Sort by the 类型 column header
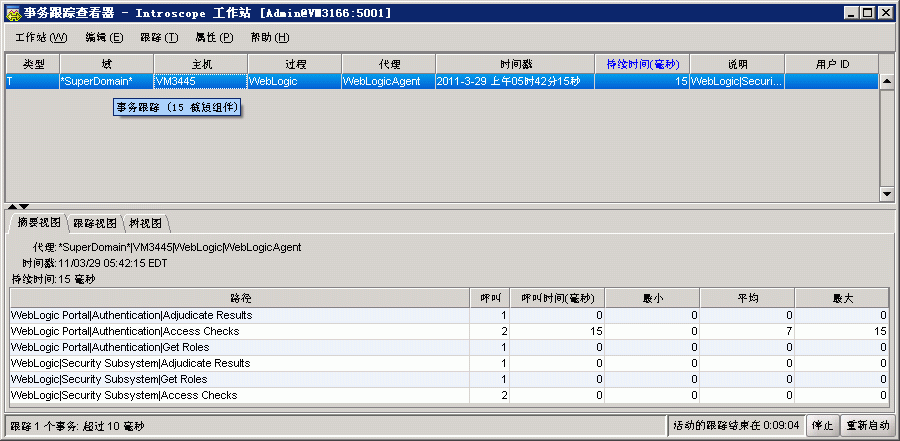Screen dimensions: 900x441 click(x=33, y=64)
